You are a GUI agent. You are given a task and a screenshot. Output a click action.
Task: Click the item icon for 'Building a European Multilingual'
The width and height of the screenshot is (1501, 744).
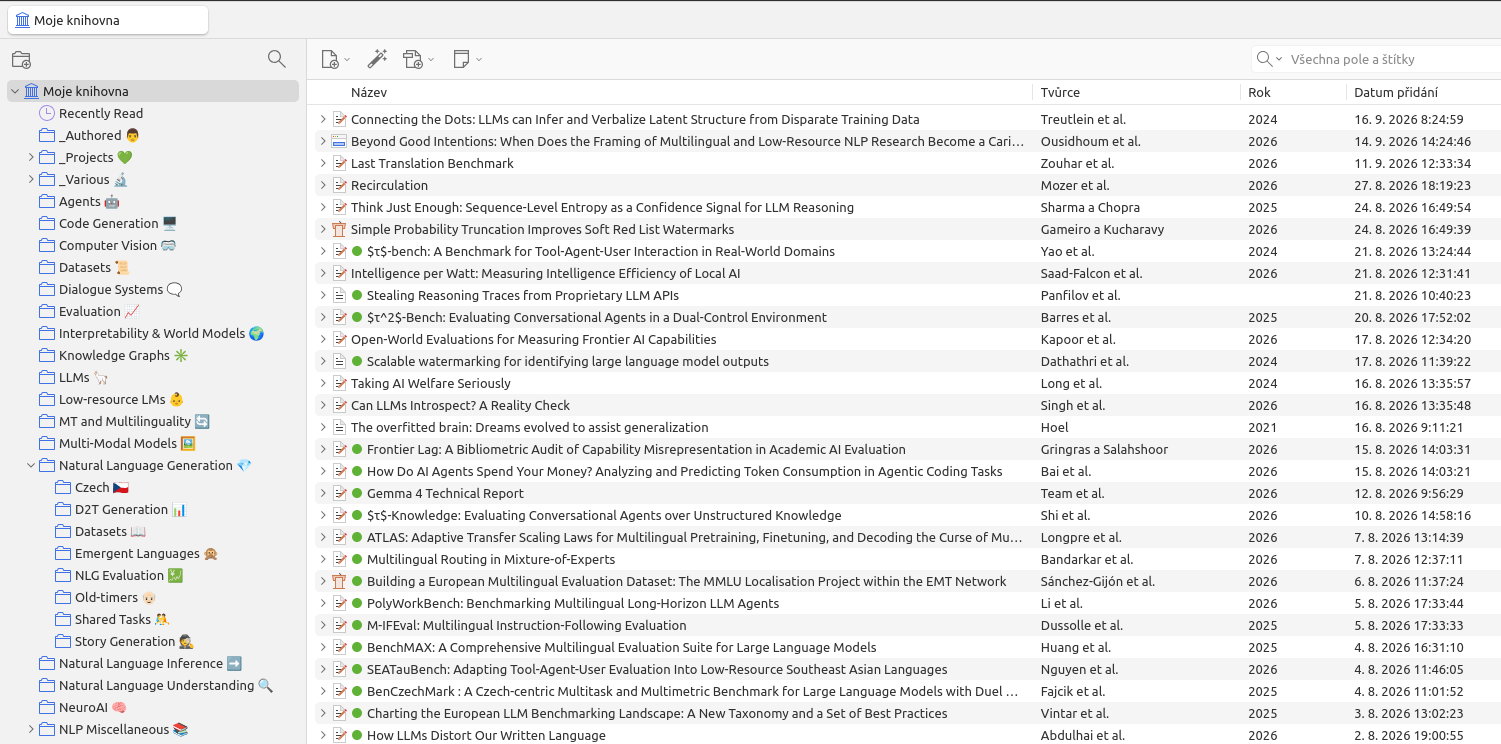(x=339, y=581)
